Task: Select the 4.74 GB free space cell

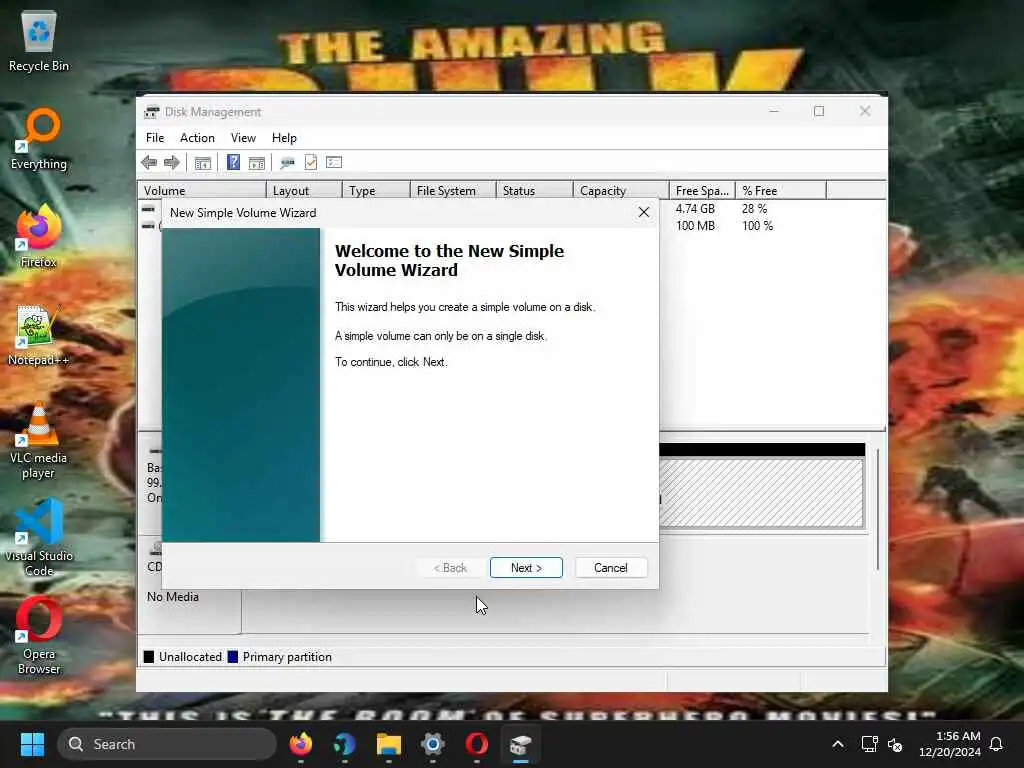Action: point(695,209)
